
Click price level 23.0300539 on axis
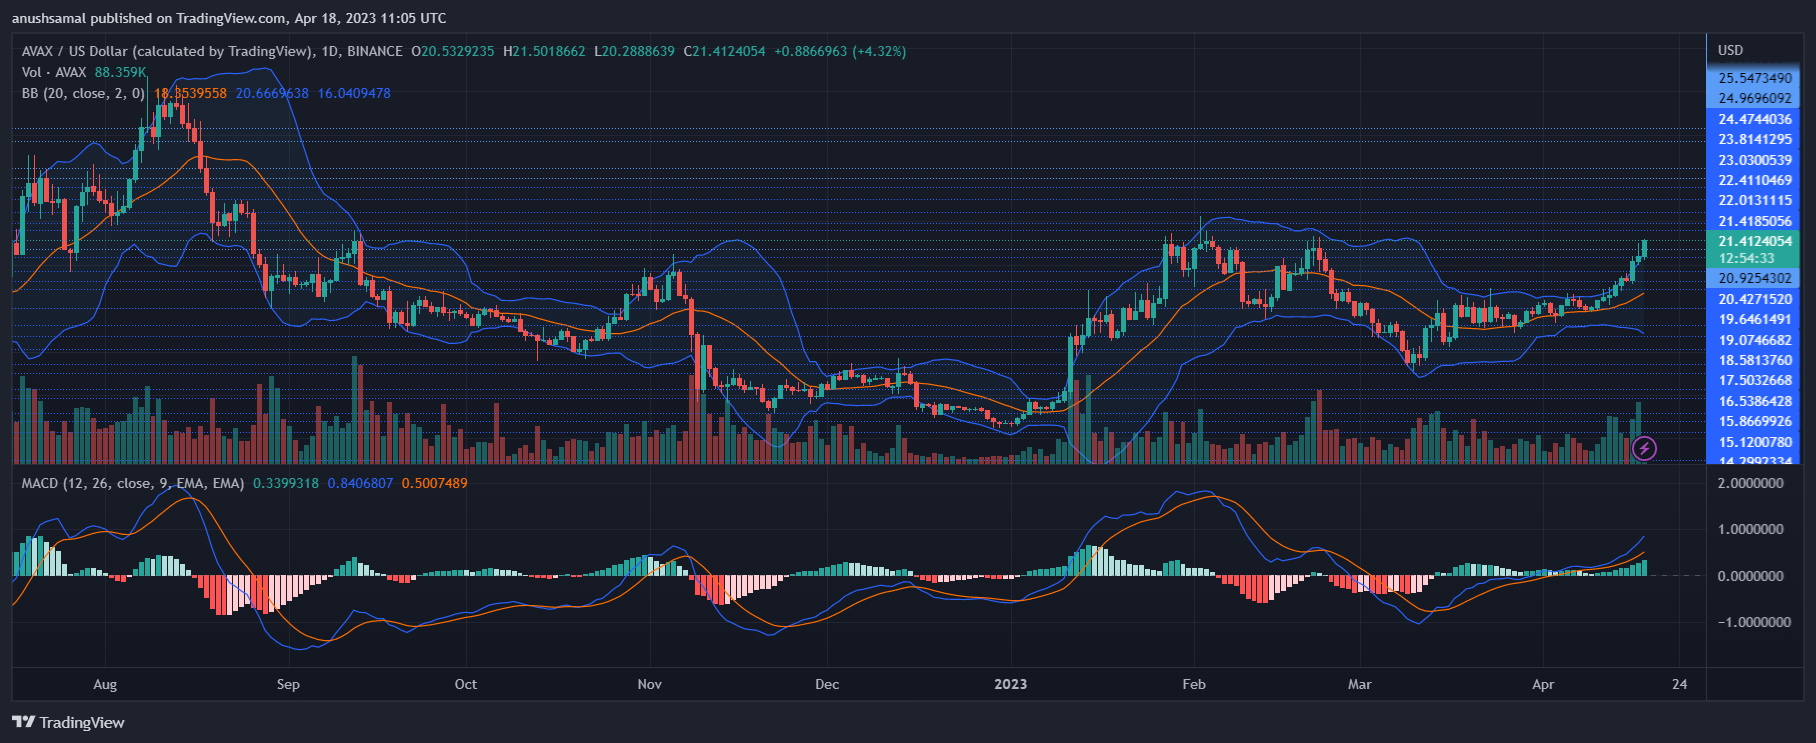coord(1755,160)
